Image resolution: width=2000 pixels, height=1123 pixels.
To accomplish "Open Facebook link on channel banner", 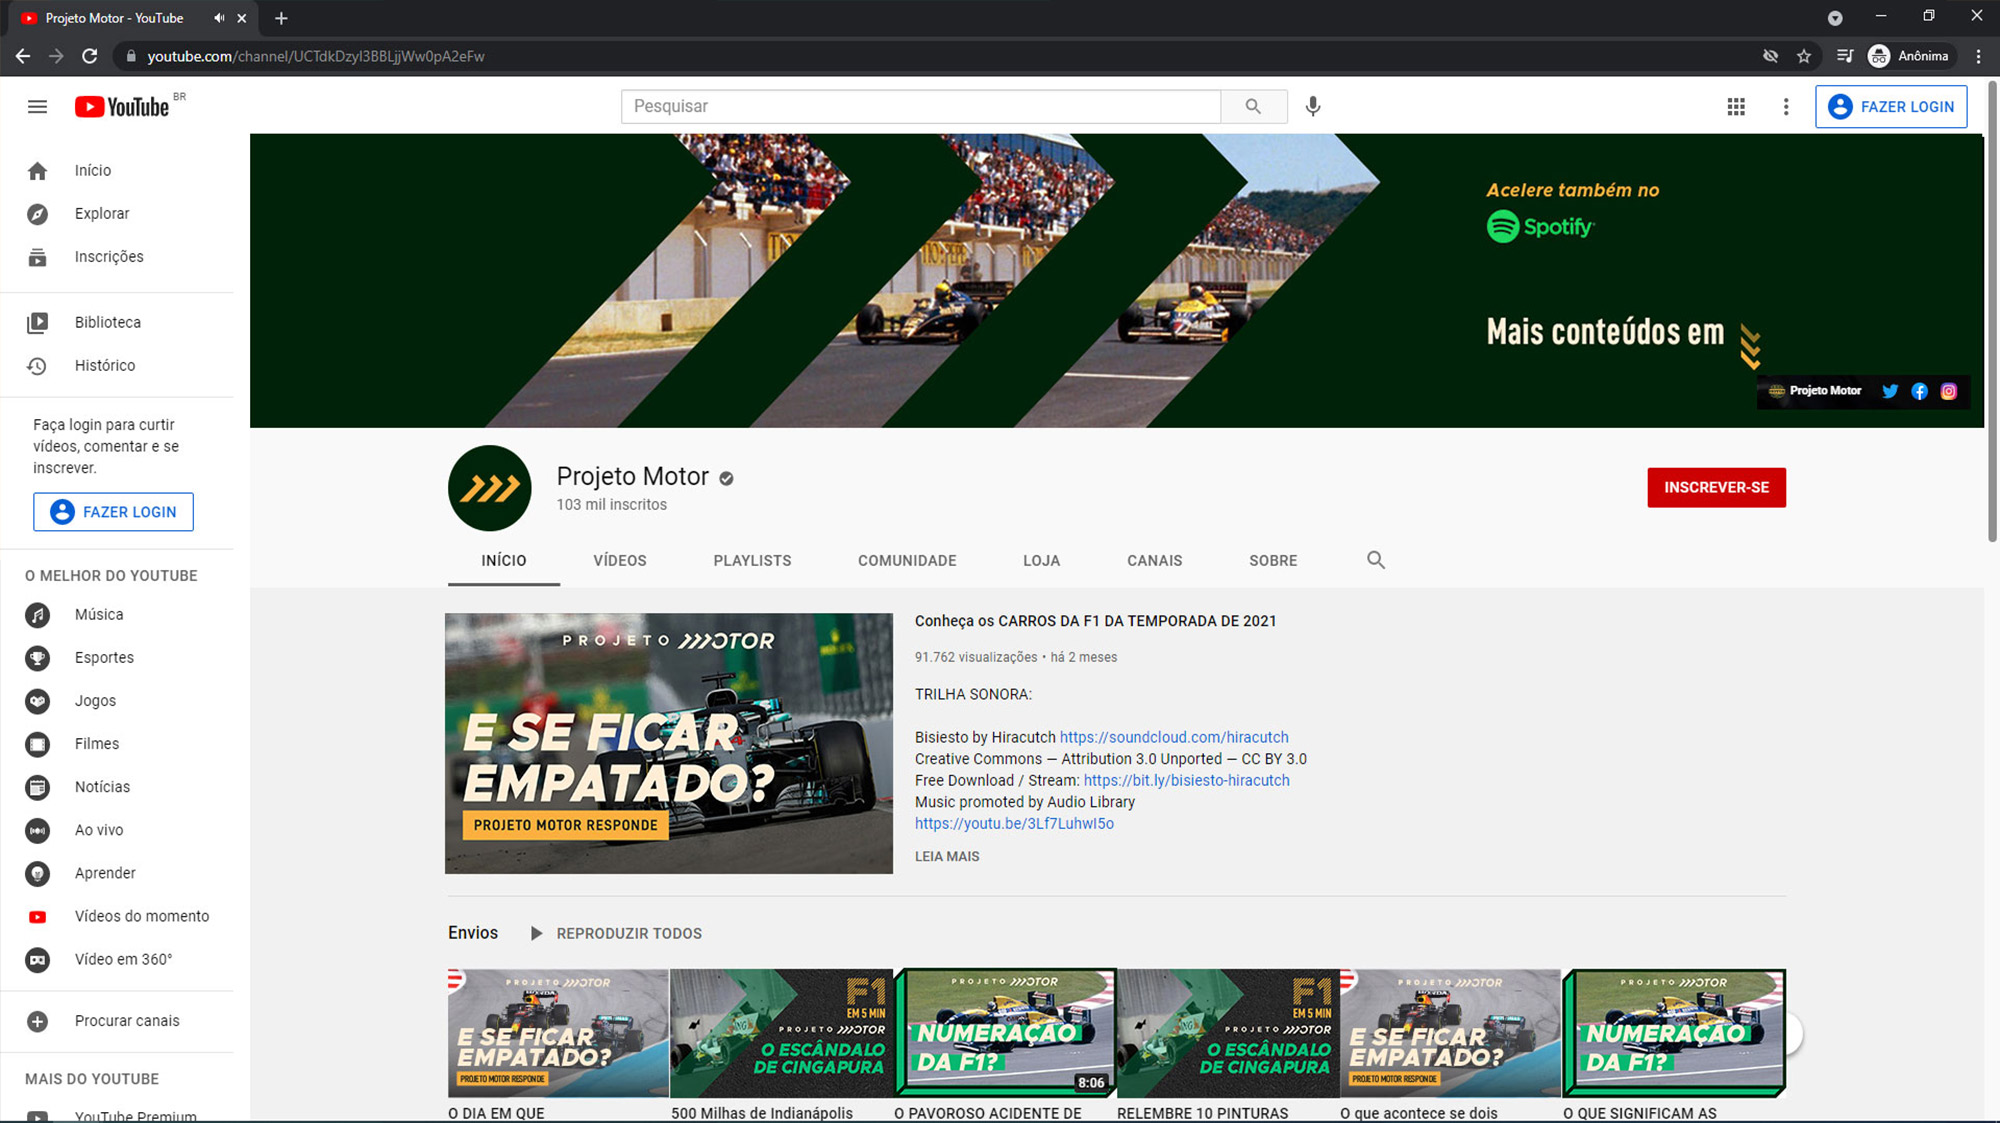I will click(1919, 391).
